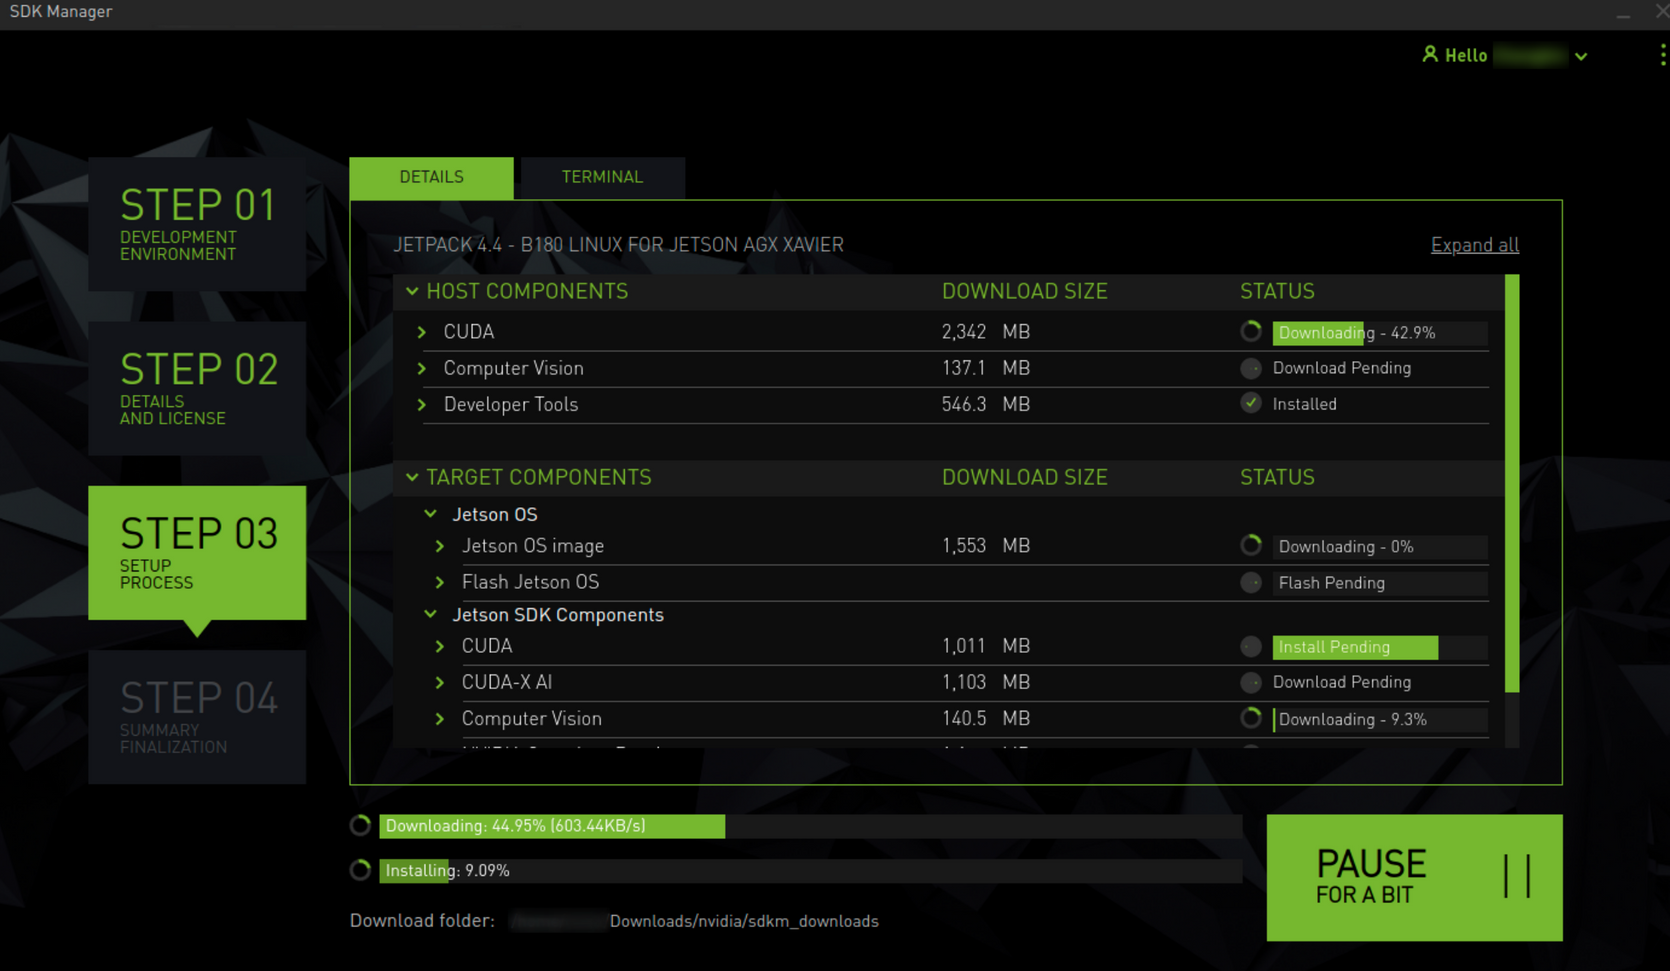
Task: Click the overall Downloading 44.95% progress bar
Action: [x=811, y=826]
